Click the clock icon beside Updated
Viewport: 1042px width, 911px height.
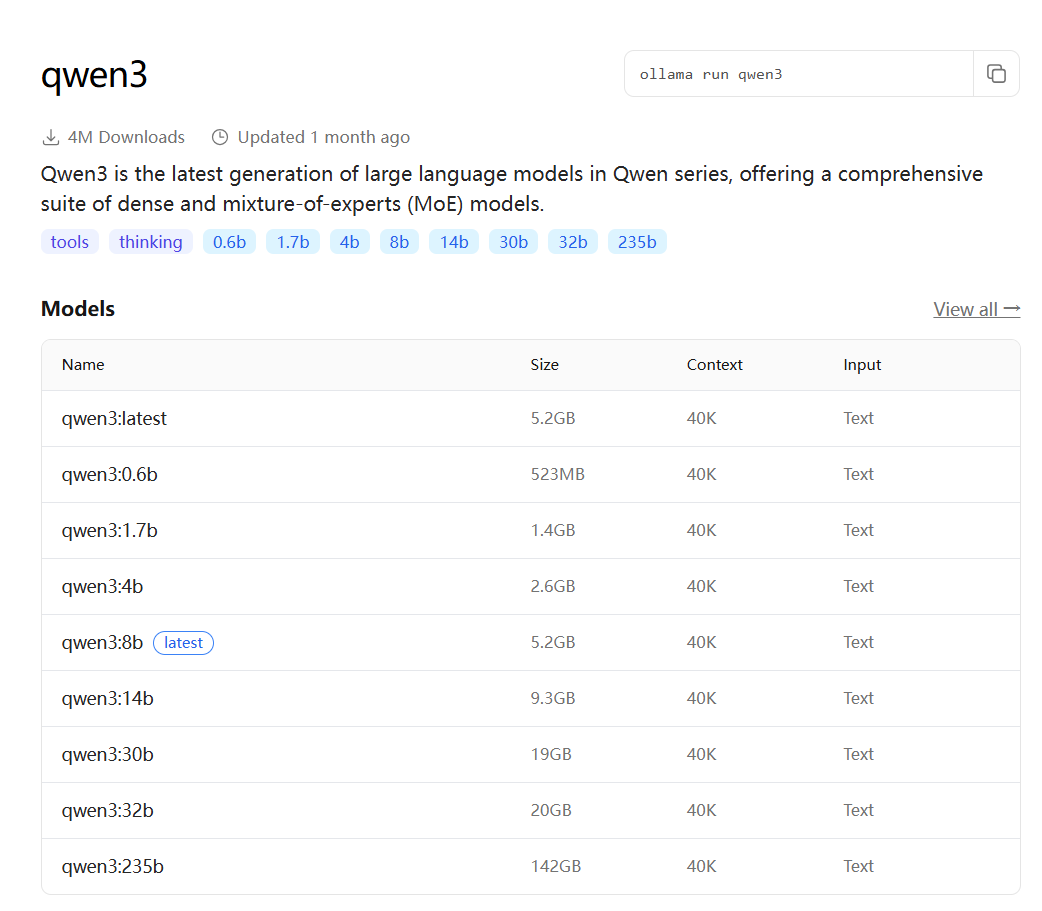click(220, 138)
